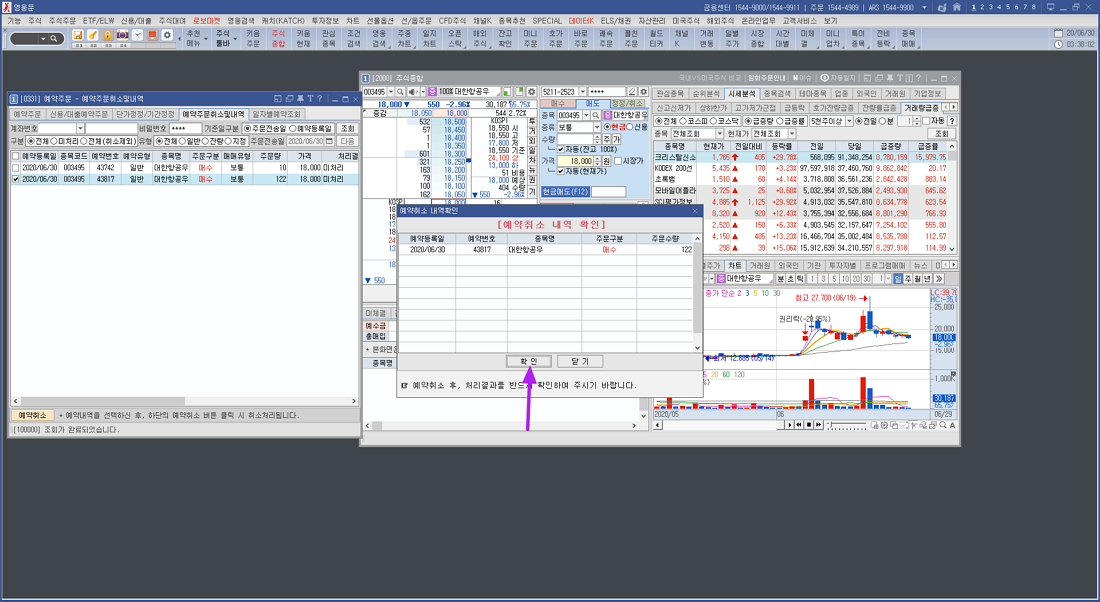Click the save layout toolbar icon
Screen dimensions: 1100x602
click(x=78, y=35)
